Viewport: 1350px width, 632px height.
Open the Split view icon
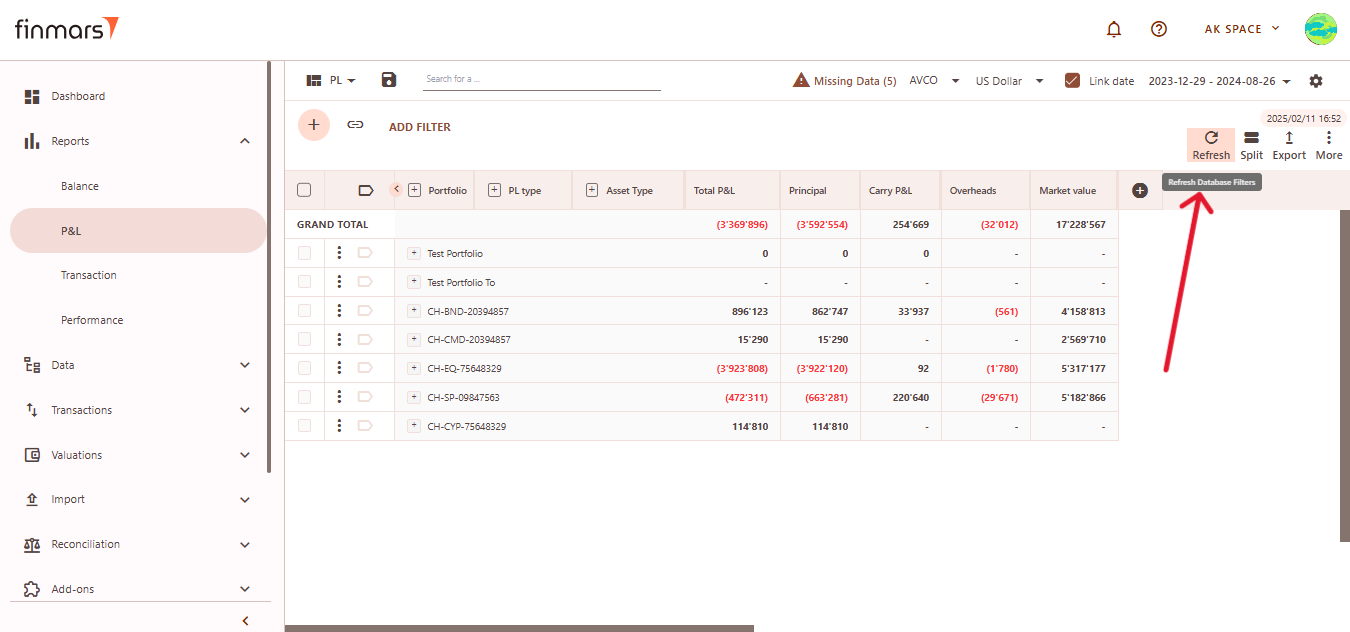click(x=1251, y=139)
